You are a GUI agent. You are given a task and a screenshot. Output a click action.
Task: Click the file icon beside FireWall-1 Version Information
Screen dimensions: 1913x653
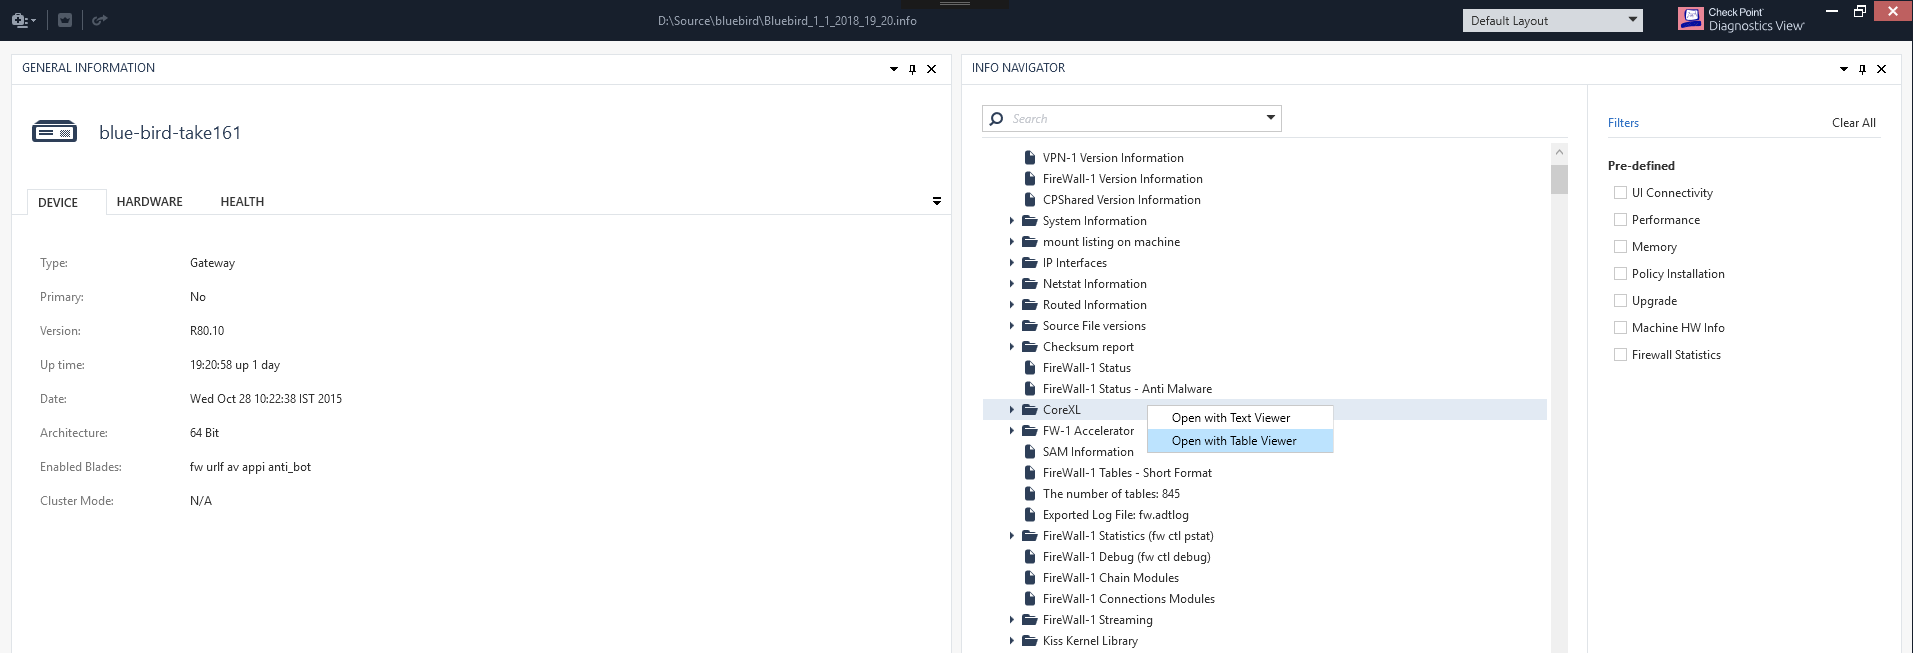[1029, 179]
